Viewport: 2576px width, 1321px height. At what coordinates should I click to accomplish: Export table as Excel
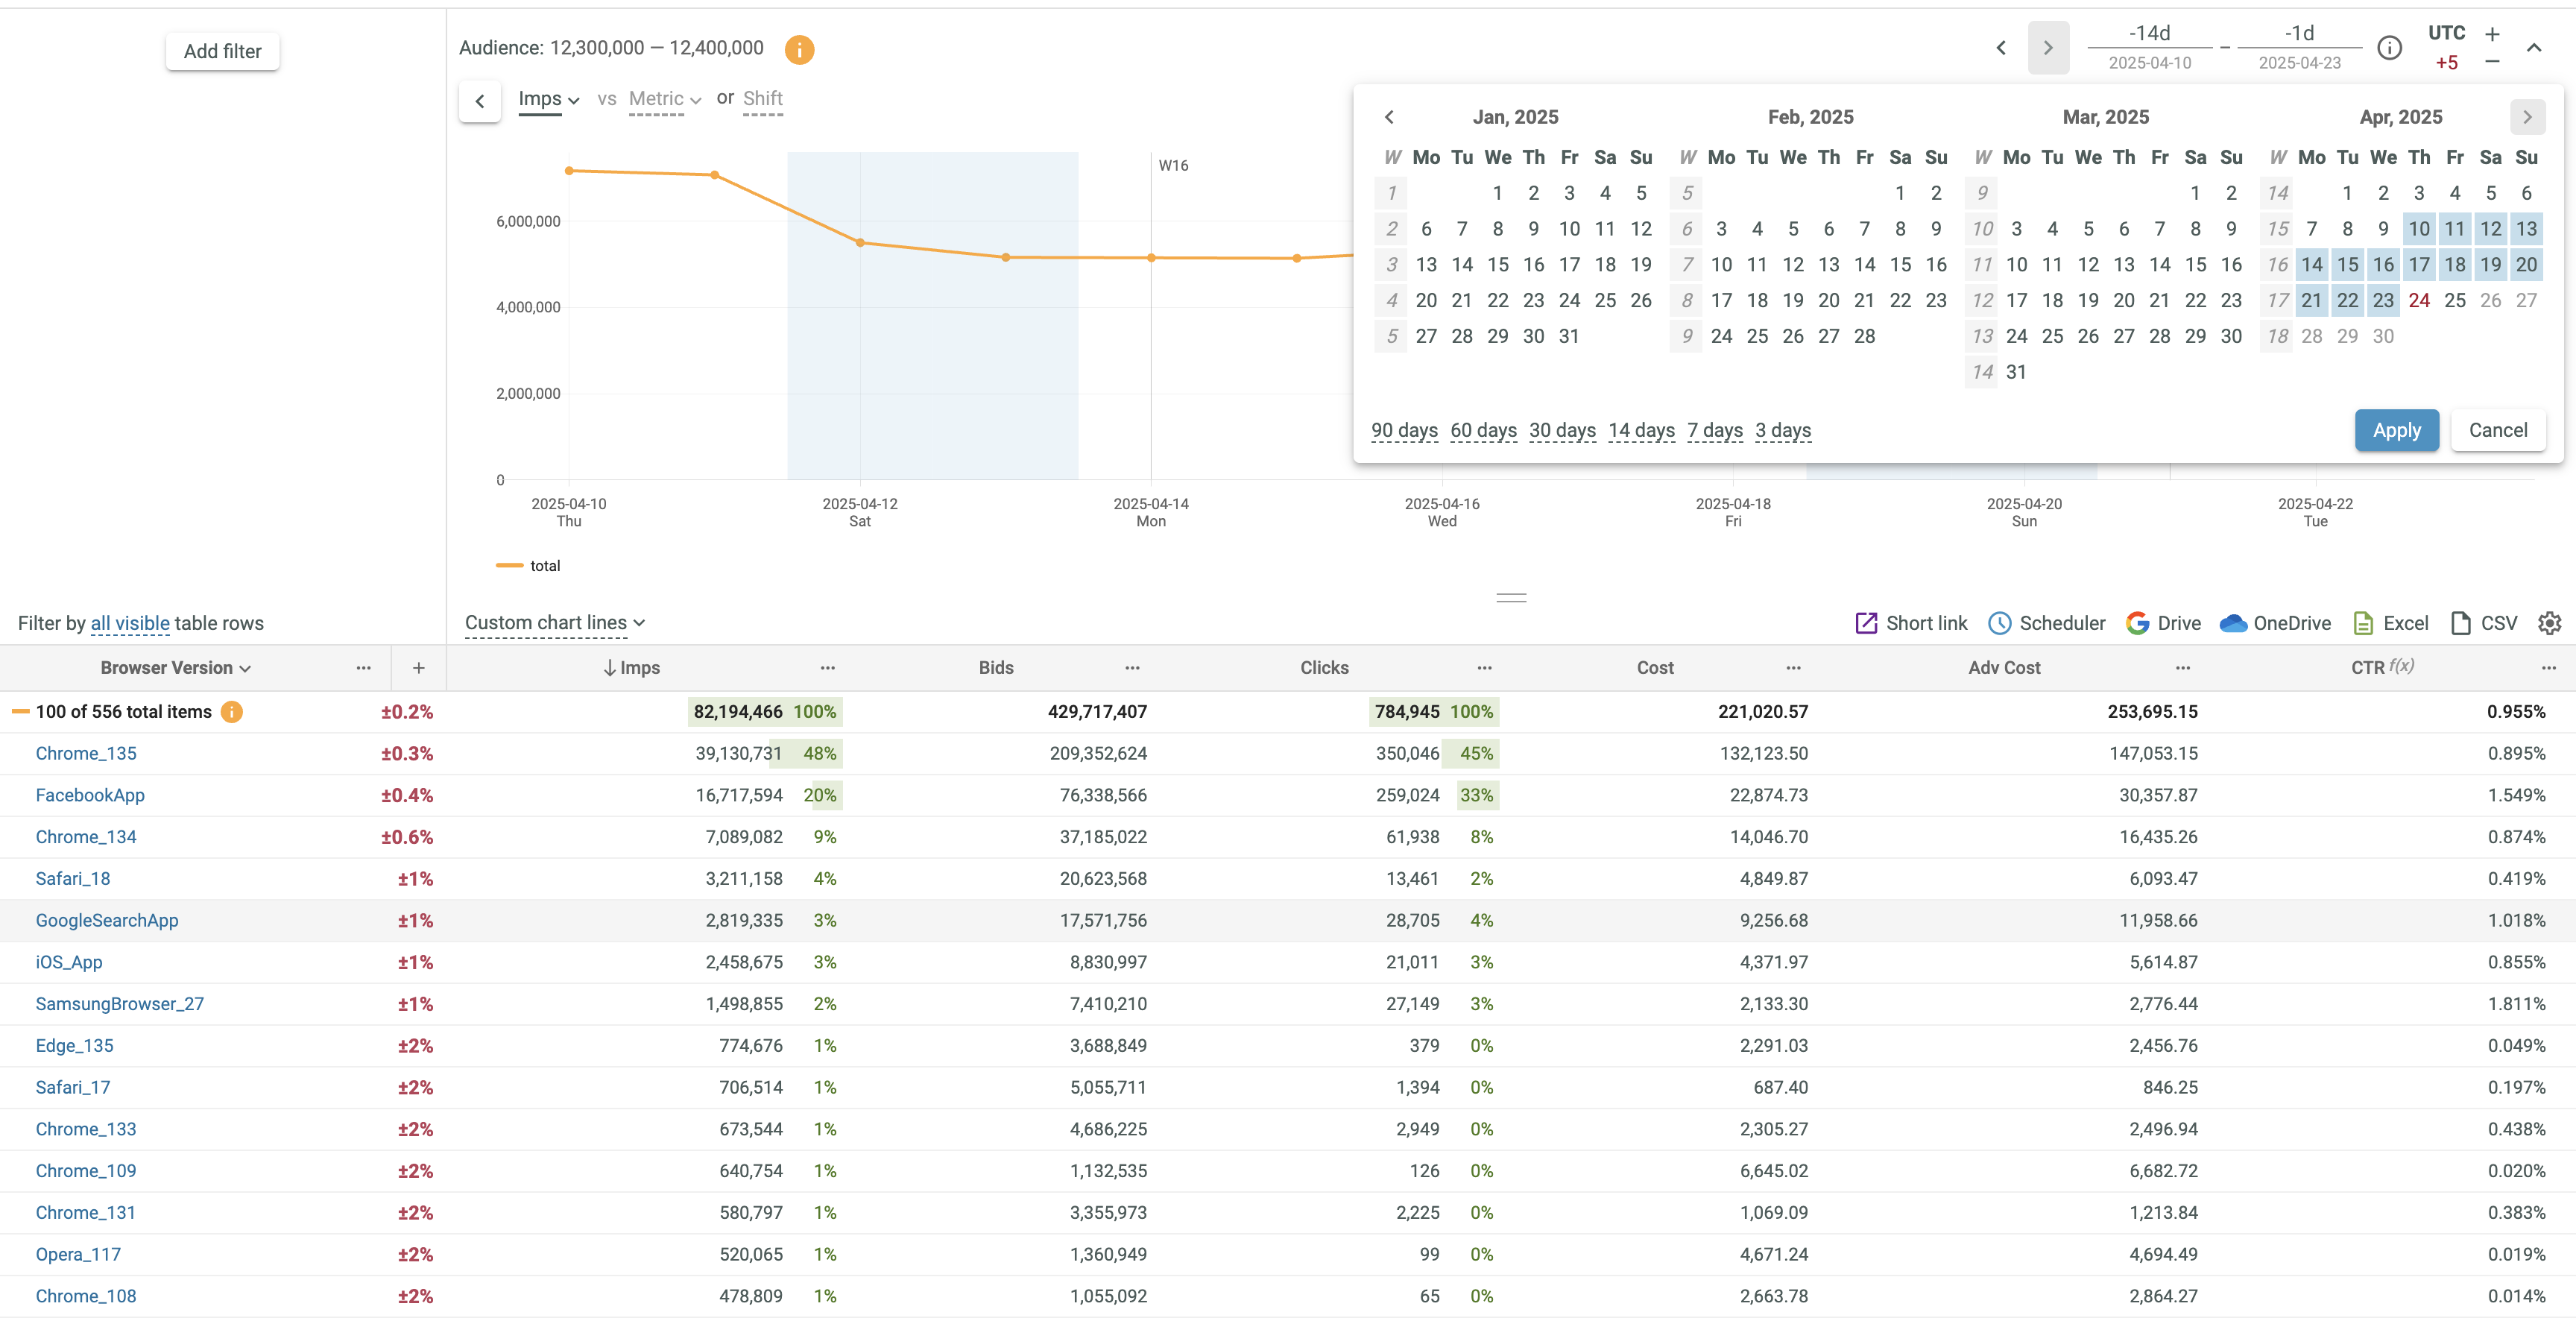click(x=2363, y=623)
